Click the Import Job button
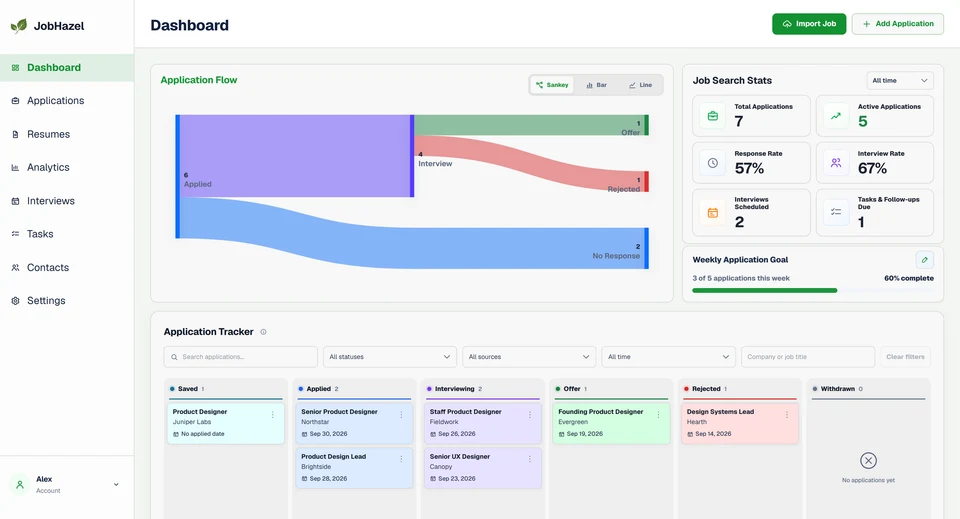The height and width of the screenshot is (519, 960). point(809,24)
